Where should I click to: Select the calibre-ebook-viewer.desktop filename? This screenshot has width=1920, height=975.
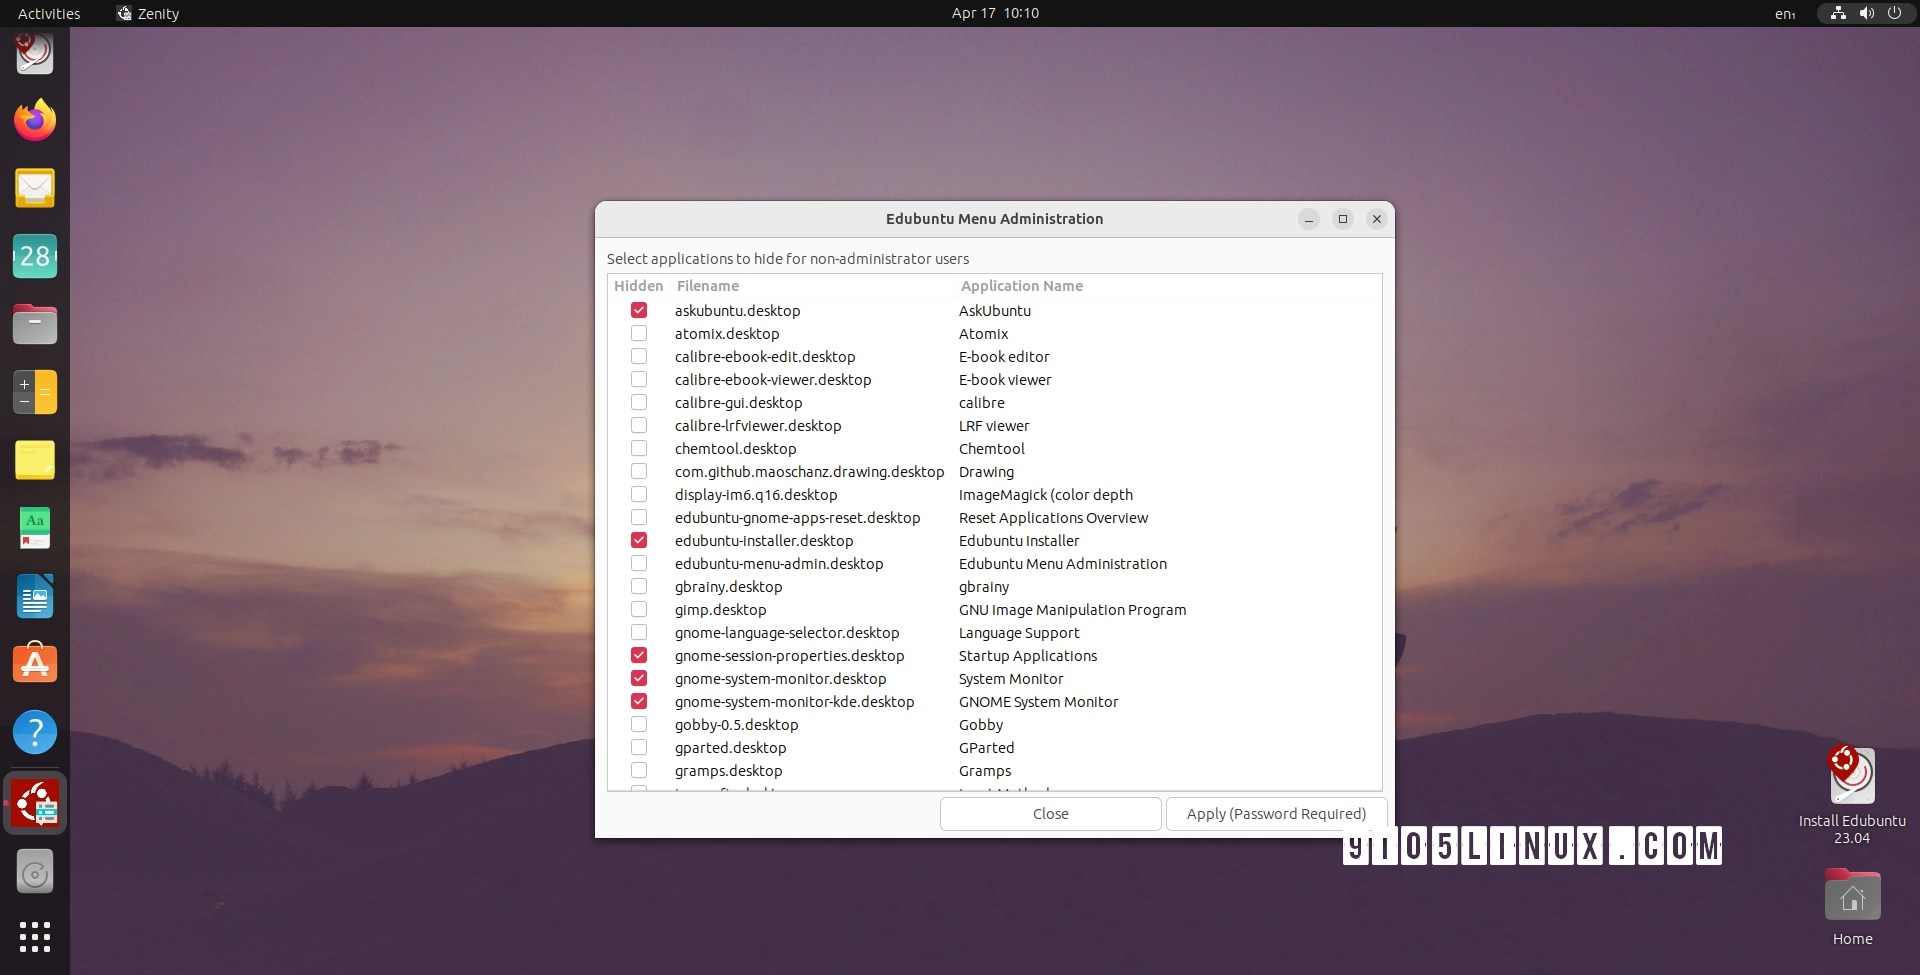pos(773,380)
